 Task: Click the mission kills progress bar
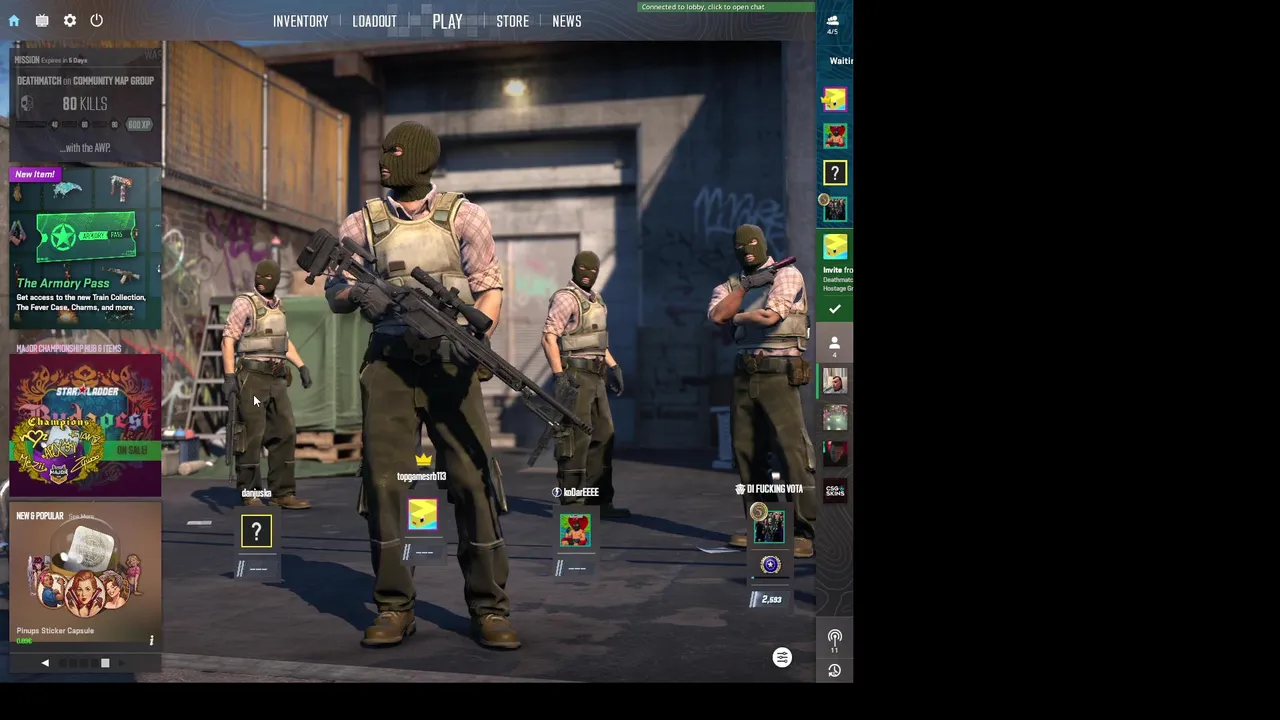coord(68,125)
